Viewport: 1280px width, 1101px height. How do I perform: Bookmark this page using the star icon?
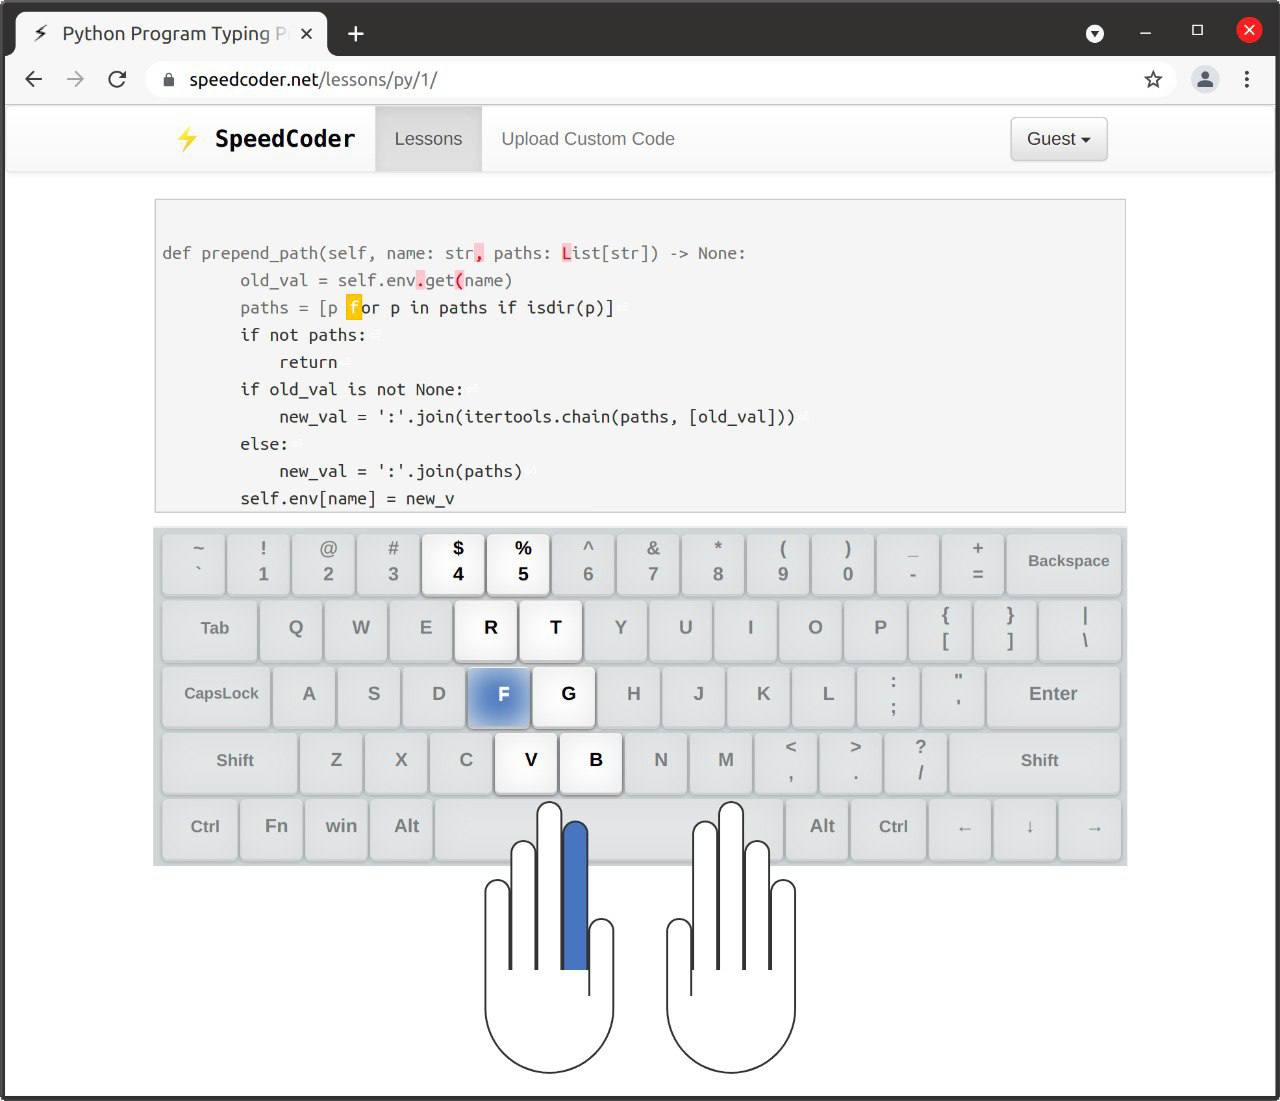[1153, 79]
